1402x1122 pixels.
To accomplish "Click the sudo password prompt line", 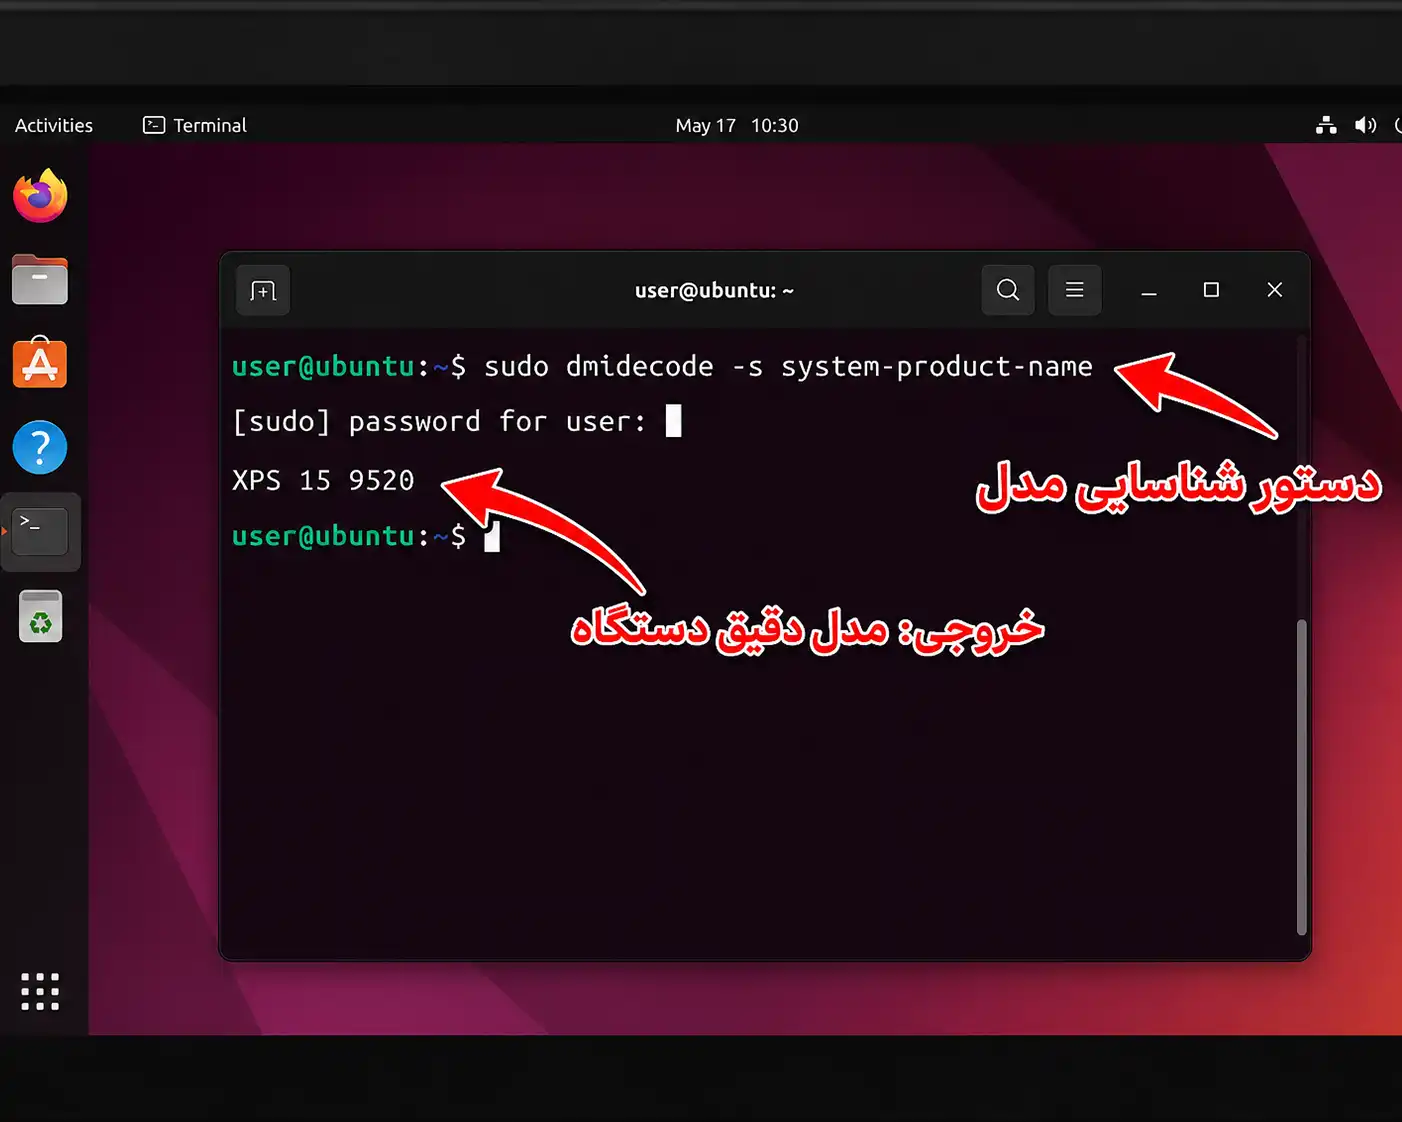I will [x=456, y=422].
